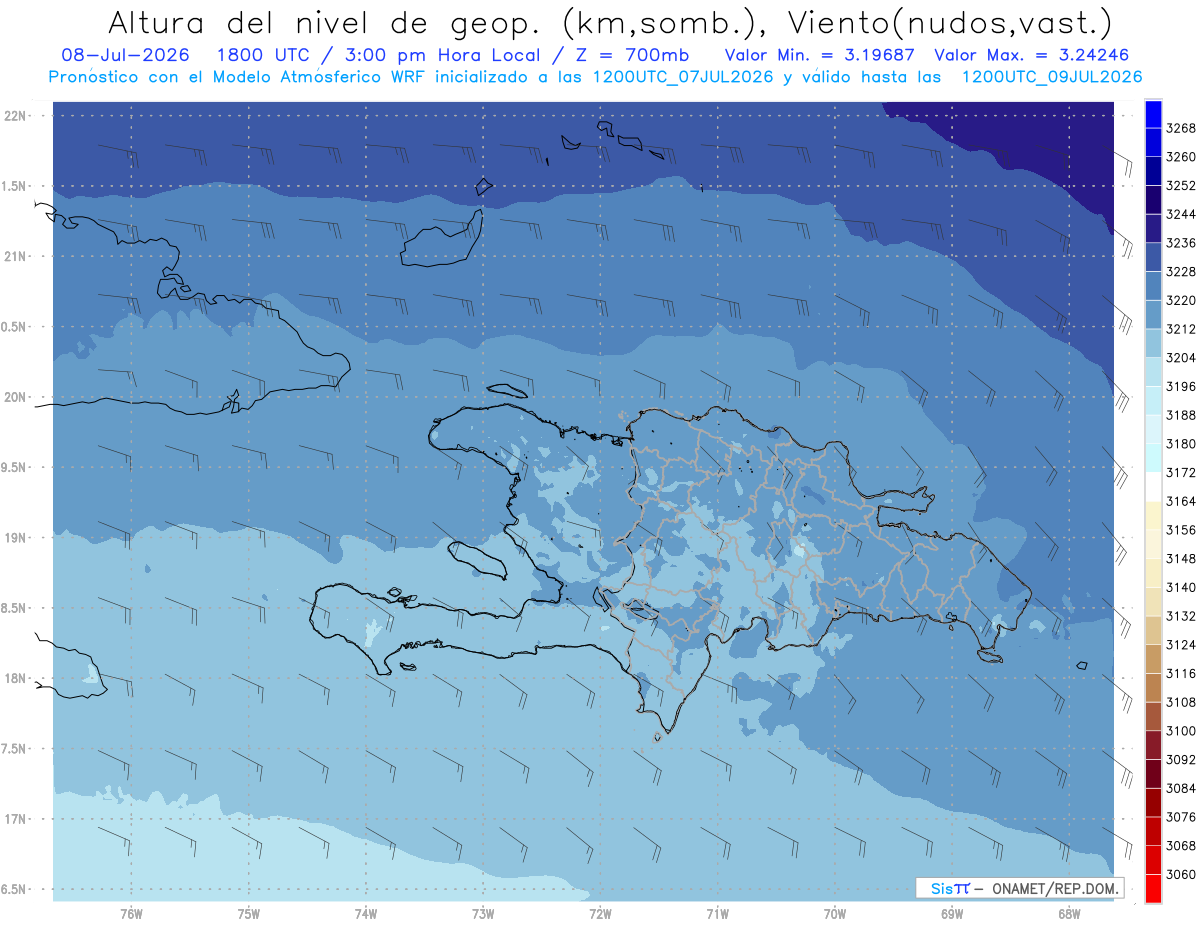Click the '74W' longitude label

pos(366,914)
